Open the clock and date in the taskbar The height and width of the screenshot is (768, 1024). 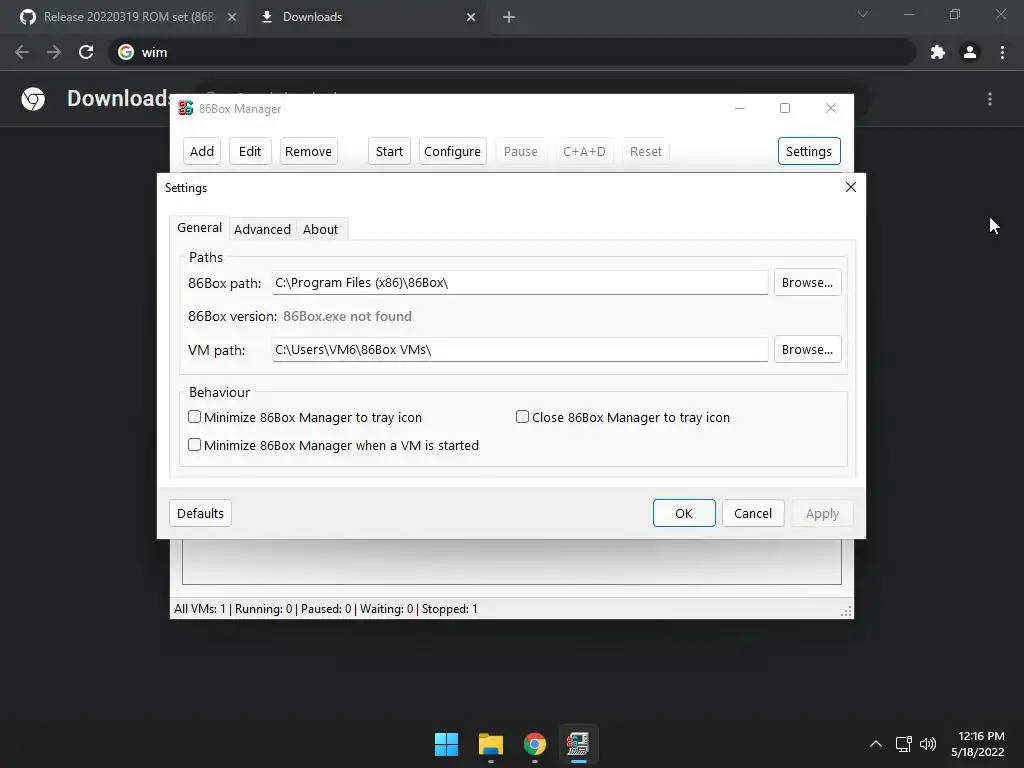click(978, 744)
